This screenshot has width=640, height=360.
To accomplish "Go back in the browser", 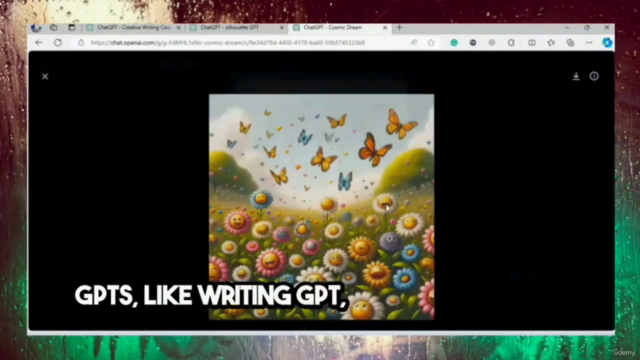I will point(39,42).
